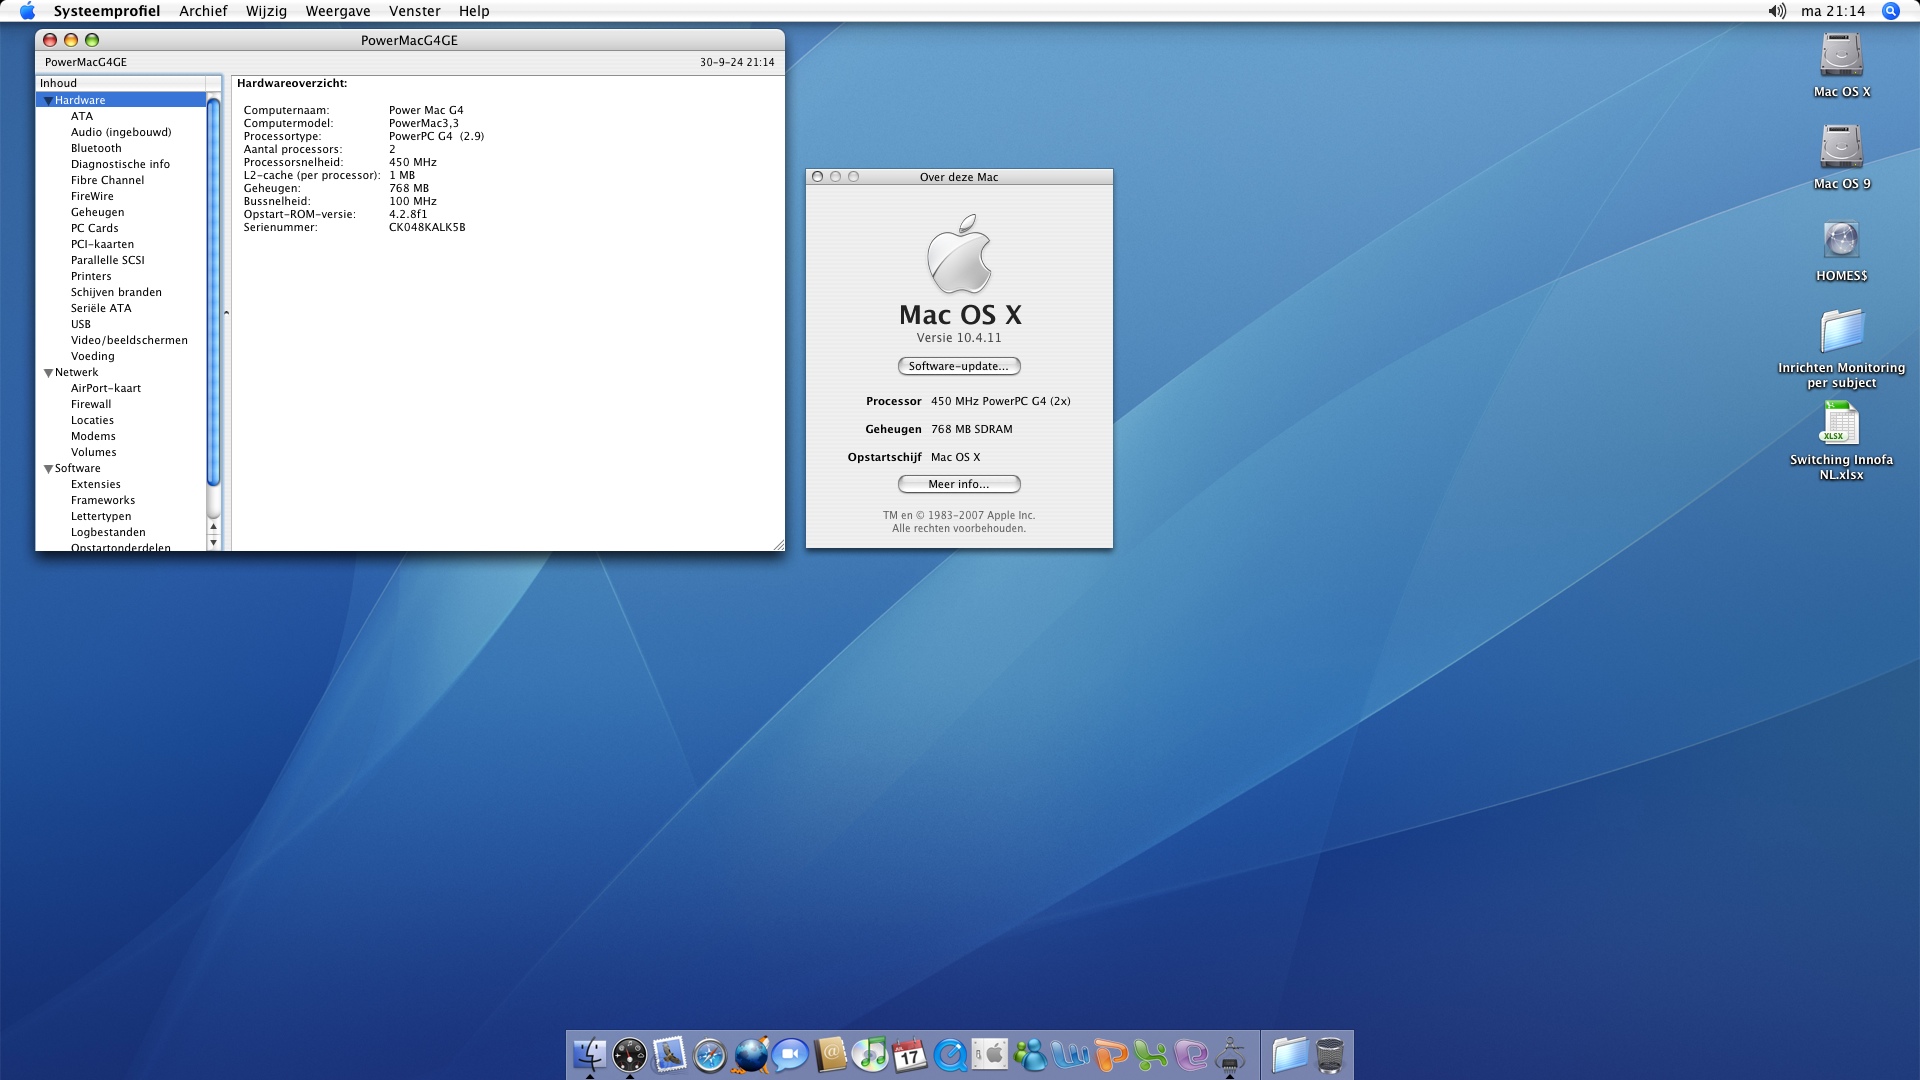Click the volume icon in menu bar
This screenshot has height=1080, width=1920.
(x=1776, y=11)
